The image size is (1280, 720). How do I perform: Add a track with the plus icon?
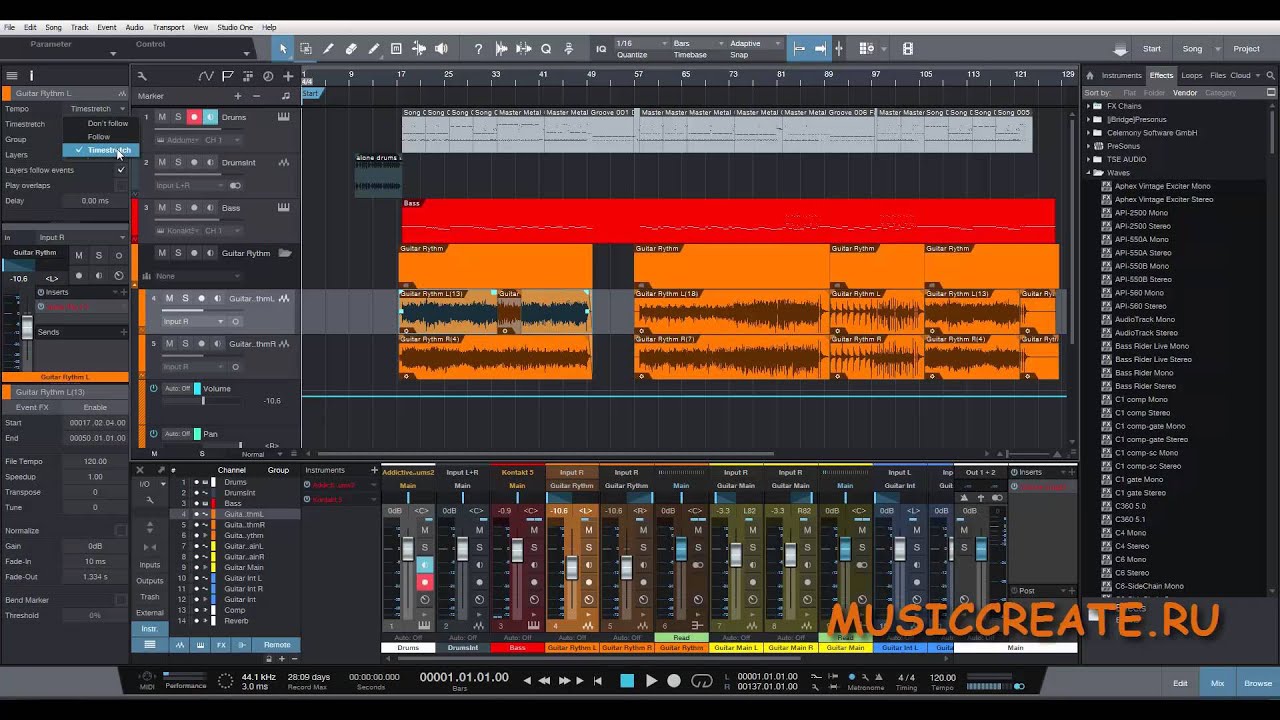click(x=288, y=76)
